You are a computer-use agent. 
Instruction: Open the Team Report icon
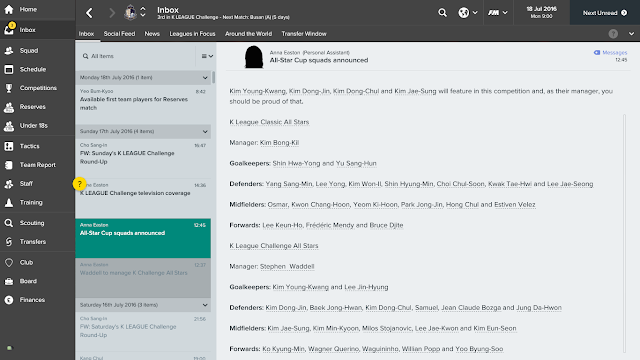[9, 165]
